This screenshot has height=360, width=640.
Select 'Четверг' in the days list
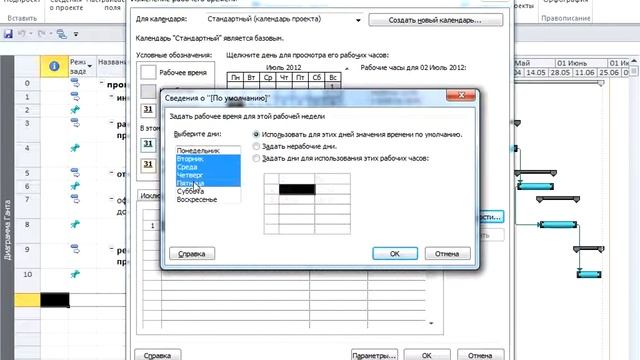pyautogui.click(x=208, y=175)
